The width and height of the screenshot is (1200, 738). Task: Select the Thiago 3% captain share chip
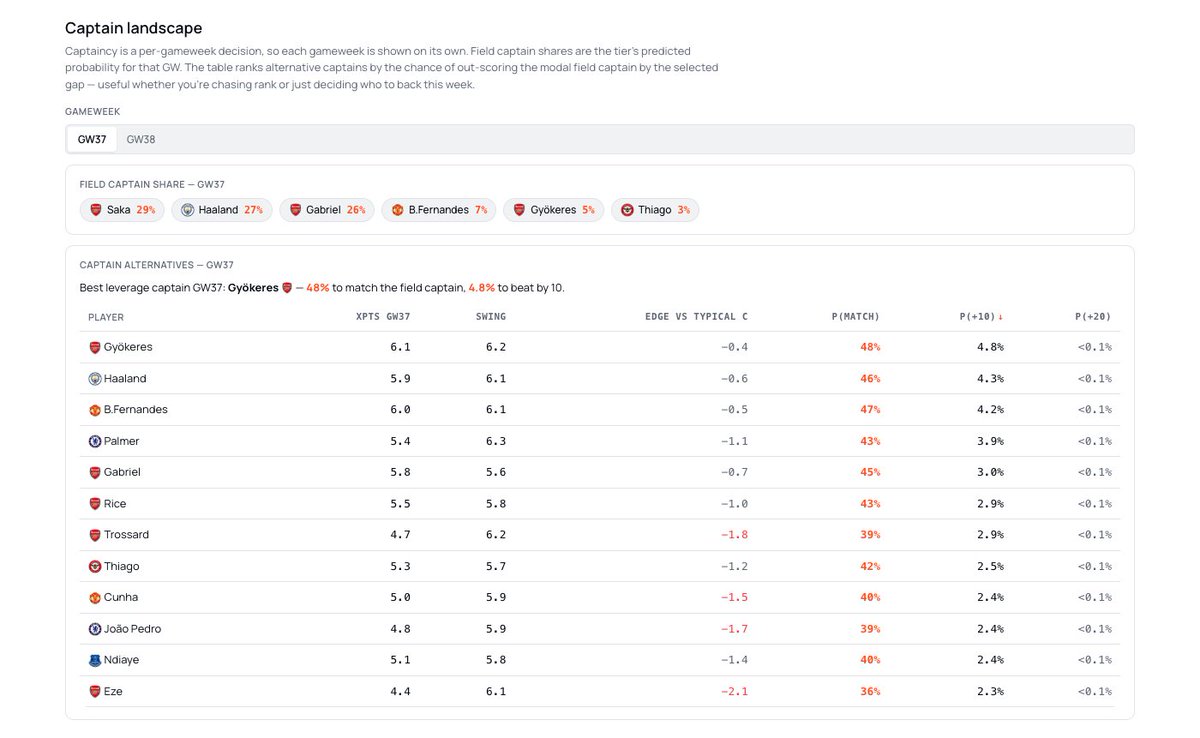point(655,210)
